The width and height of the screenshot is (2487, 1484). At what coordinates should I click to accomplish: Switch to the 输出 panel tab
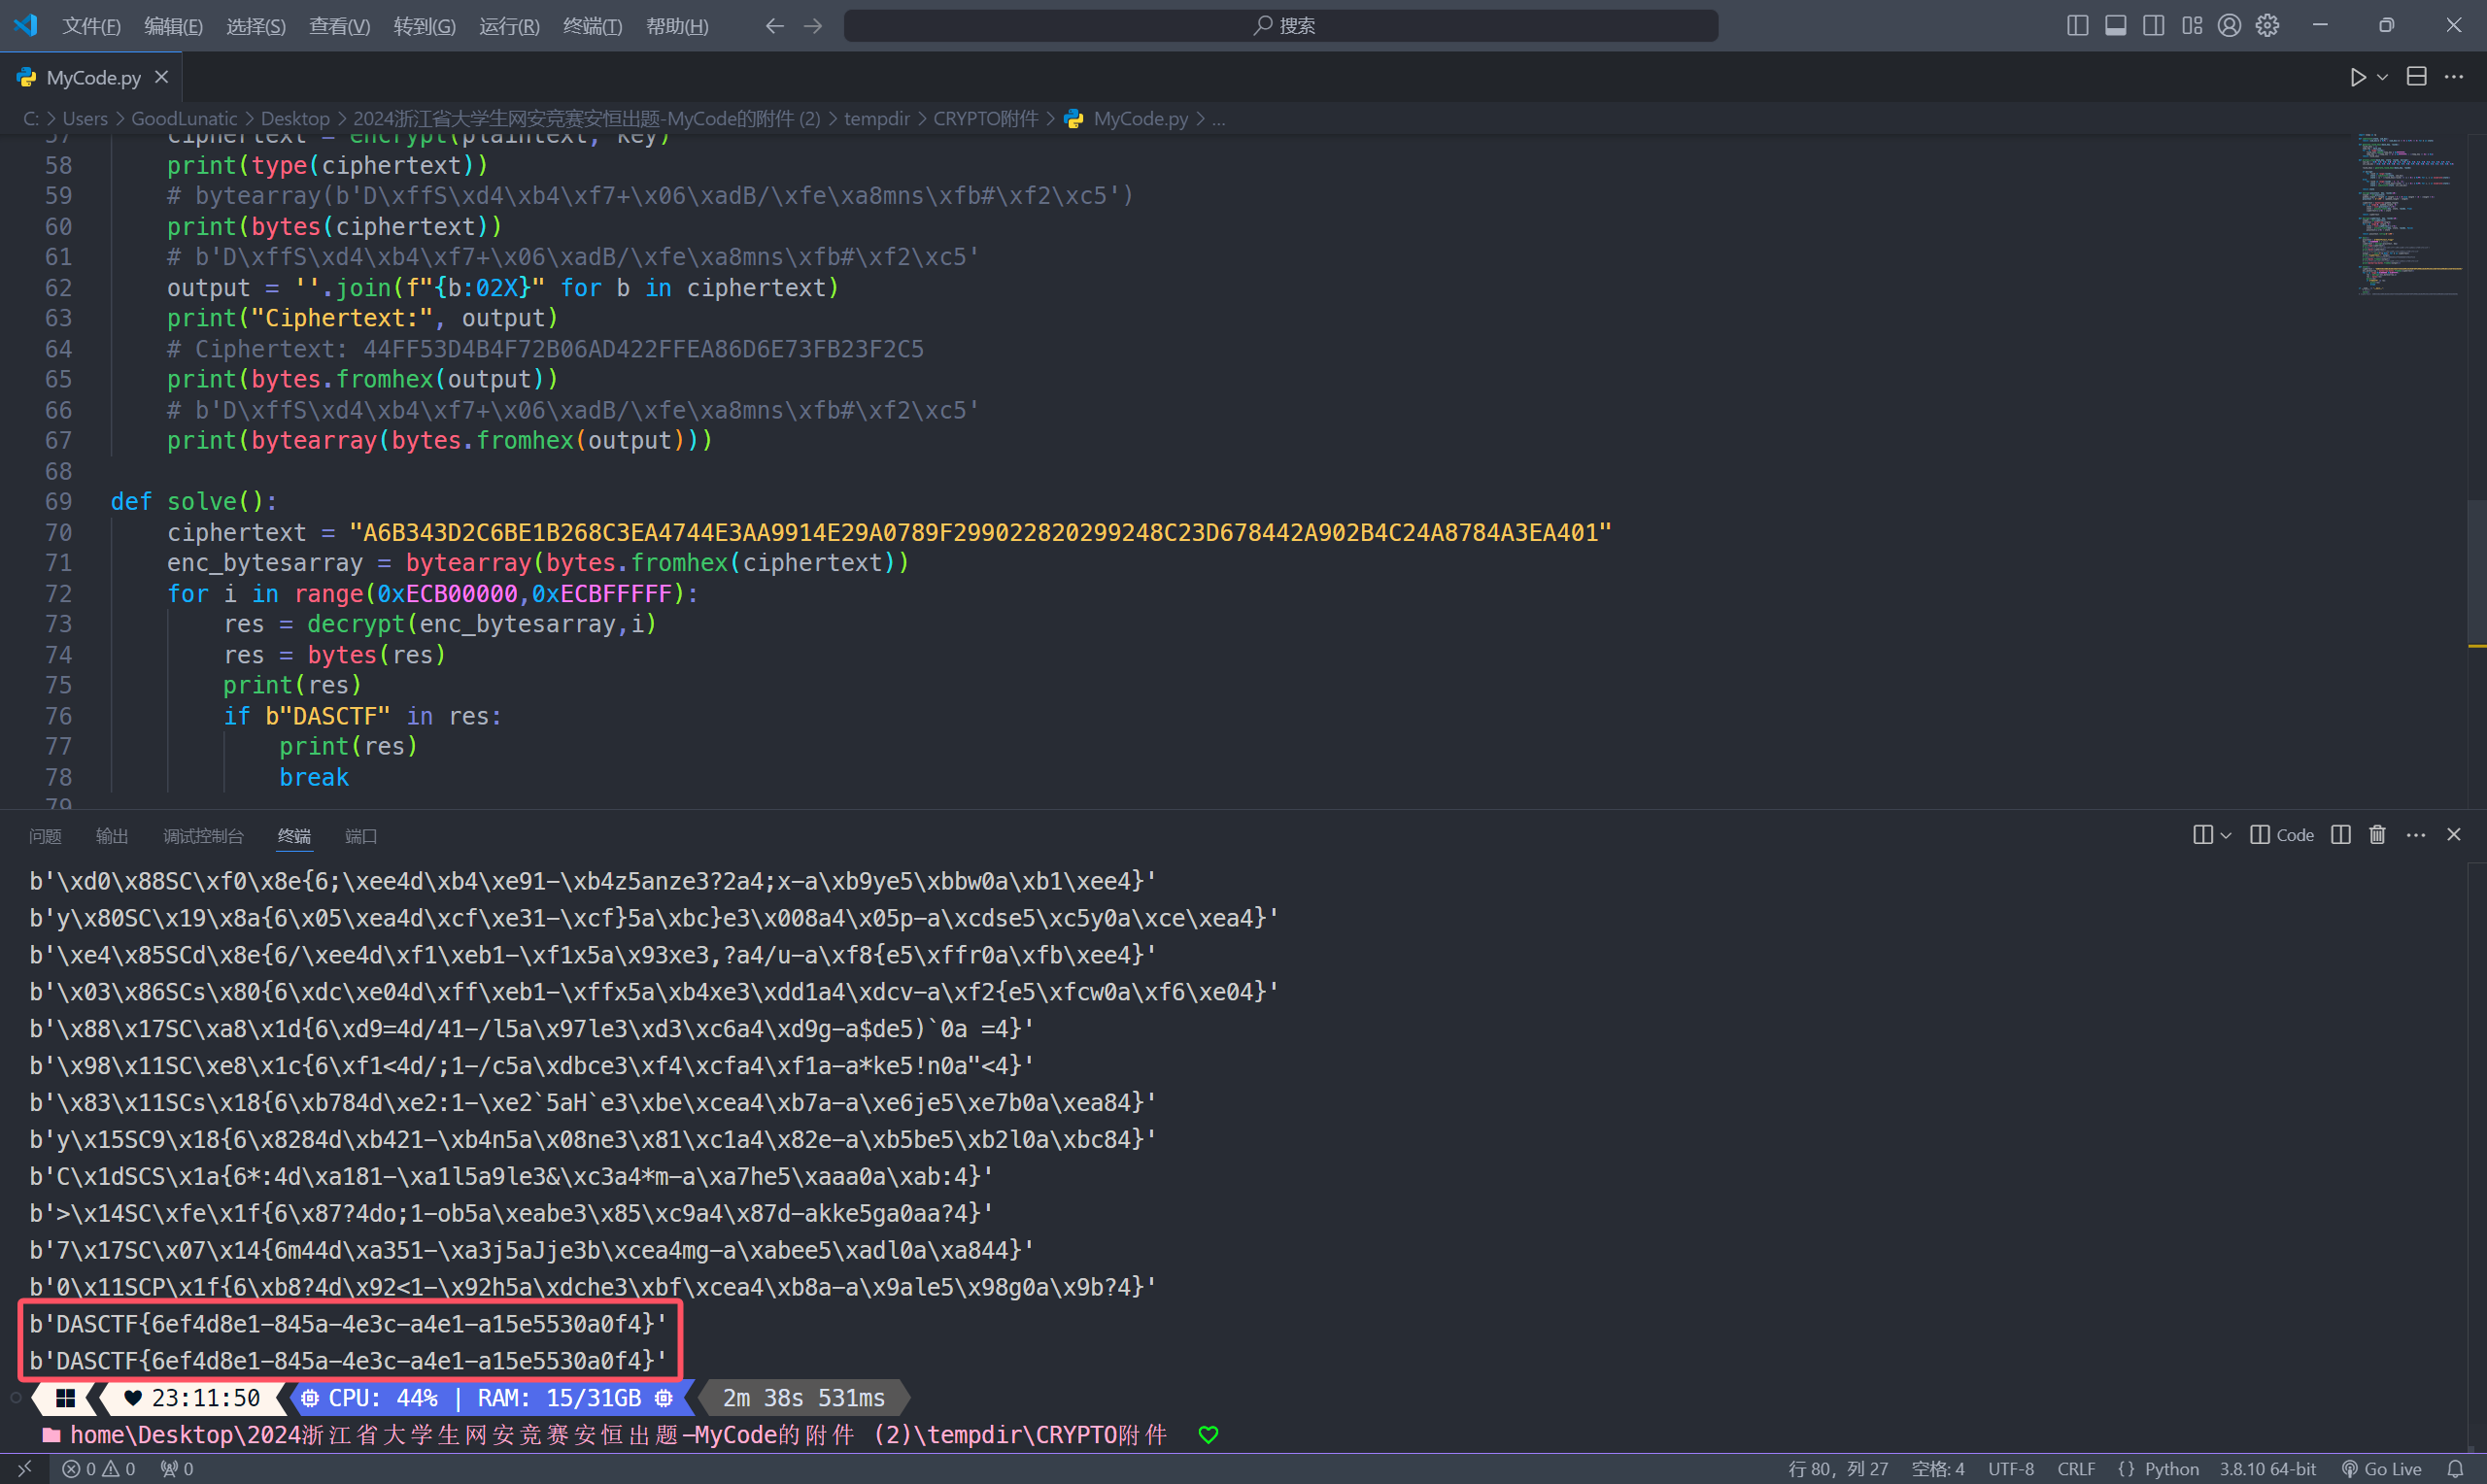point(112,835)
